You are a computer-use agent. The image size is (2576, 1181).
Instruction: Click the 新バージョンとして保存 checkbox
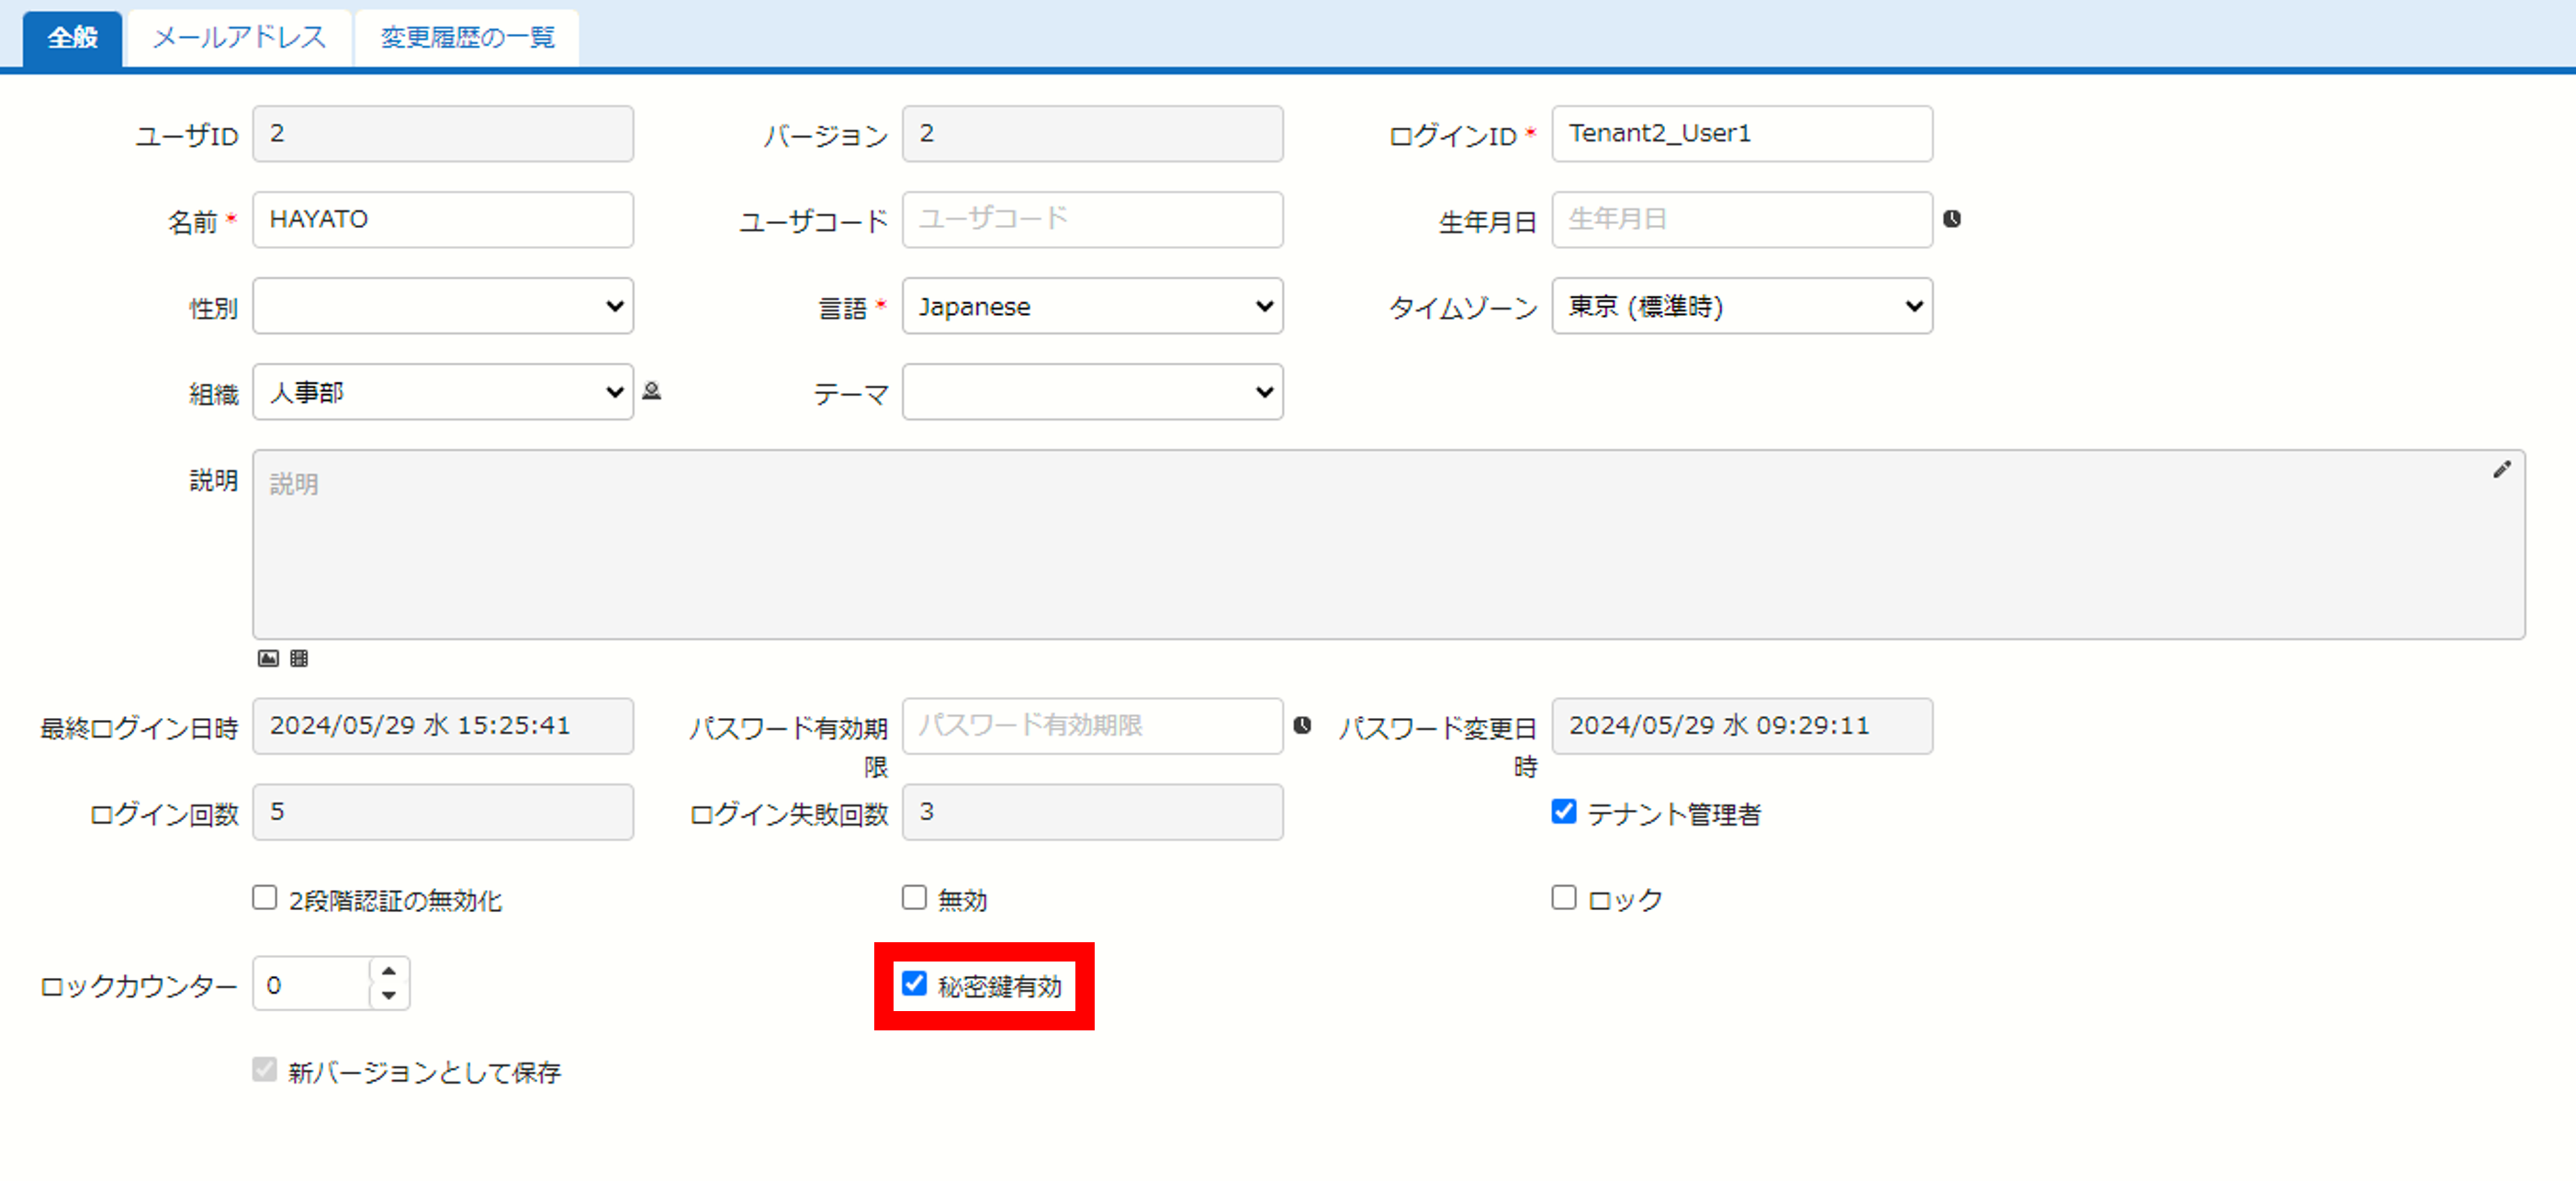(264, 1069)
